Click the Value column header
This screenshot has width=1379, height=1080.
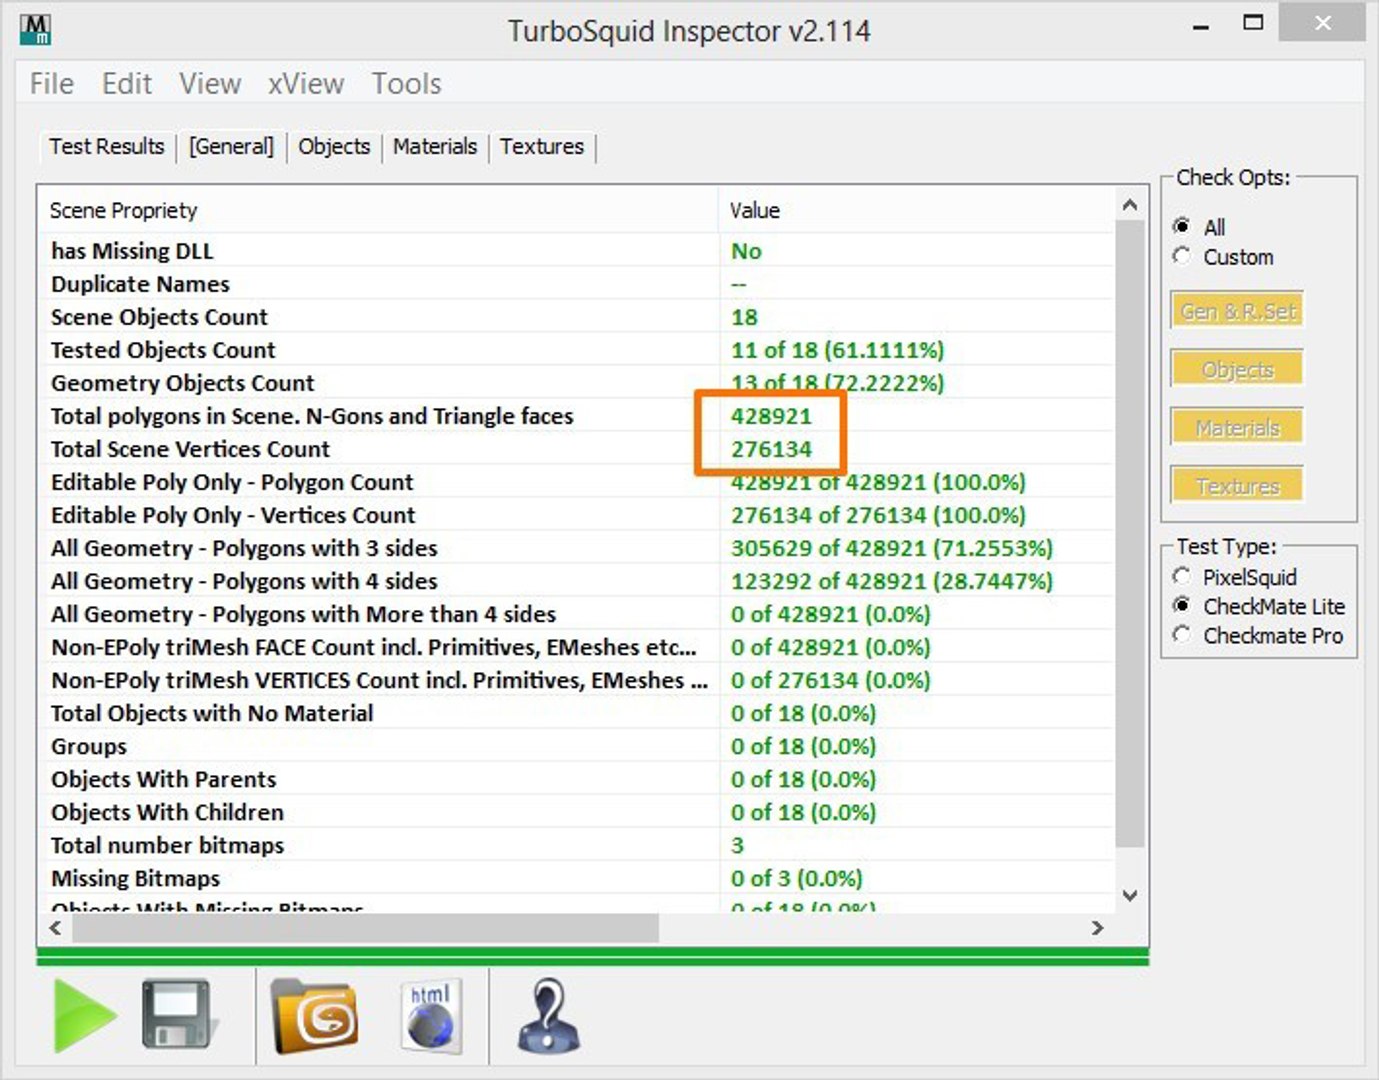click(x=916, y=210)
